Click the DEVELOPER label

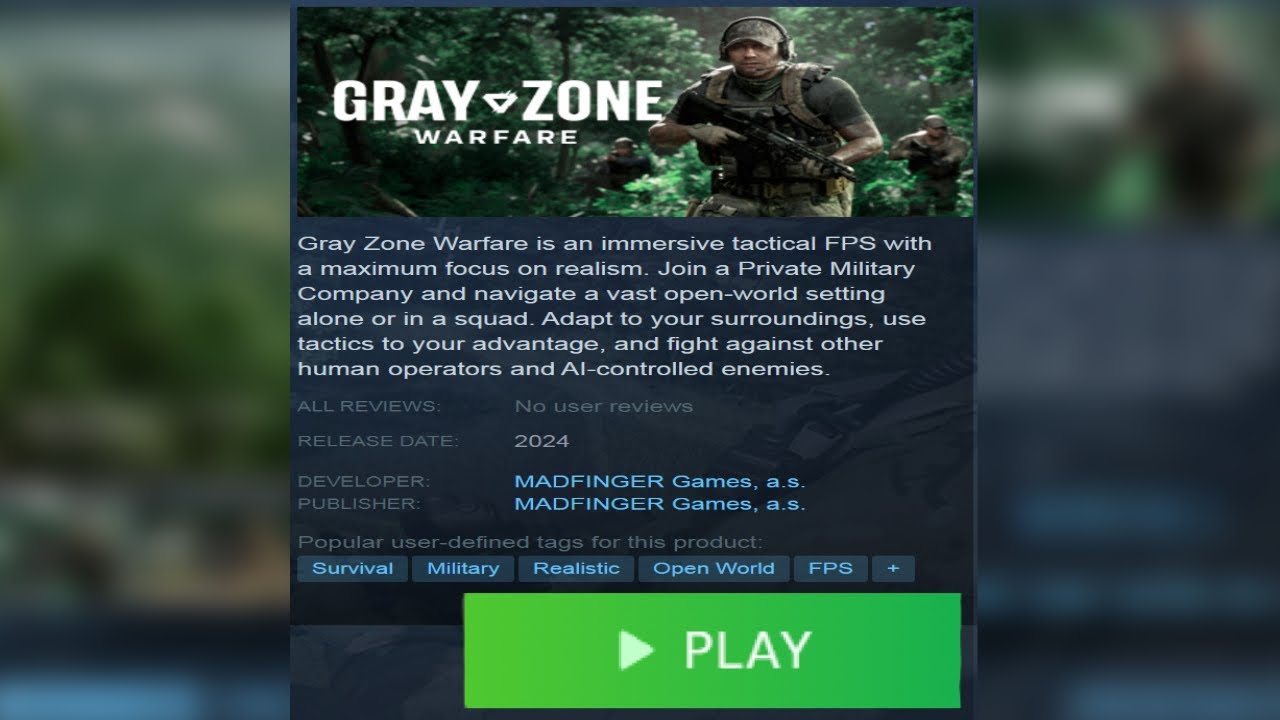pyautogui.click(x=363, y=481)
